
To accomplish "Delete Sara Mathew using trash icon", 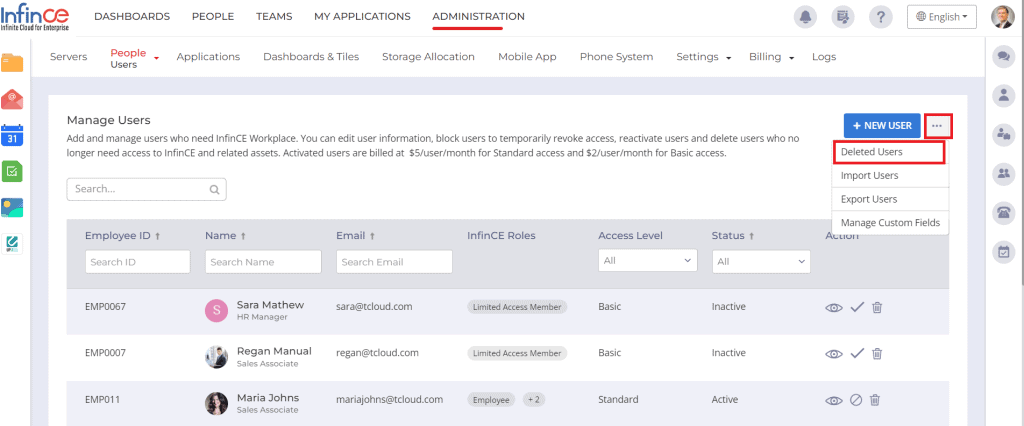I will (876, 306).
